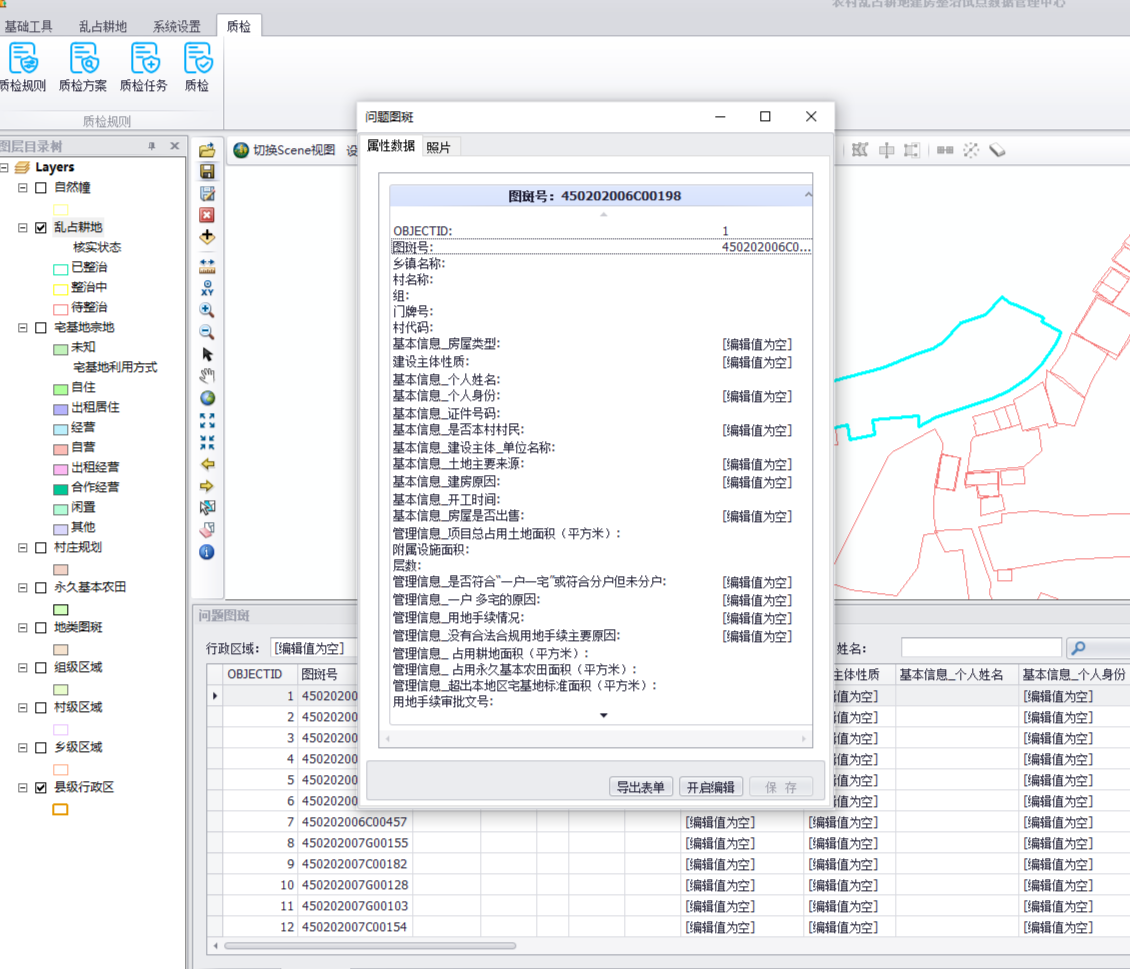Collapse the 永久基本农田 layer tree node
The width and height of the screenshot is (1130, 969).
tap(22, 588)
